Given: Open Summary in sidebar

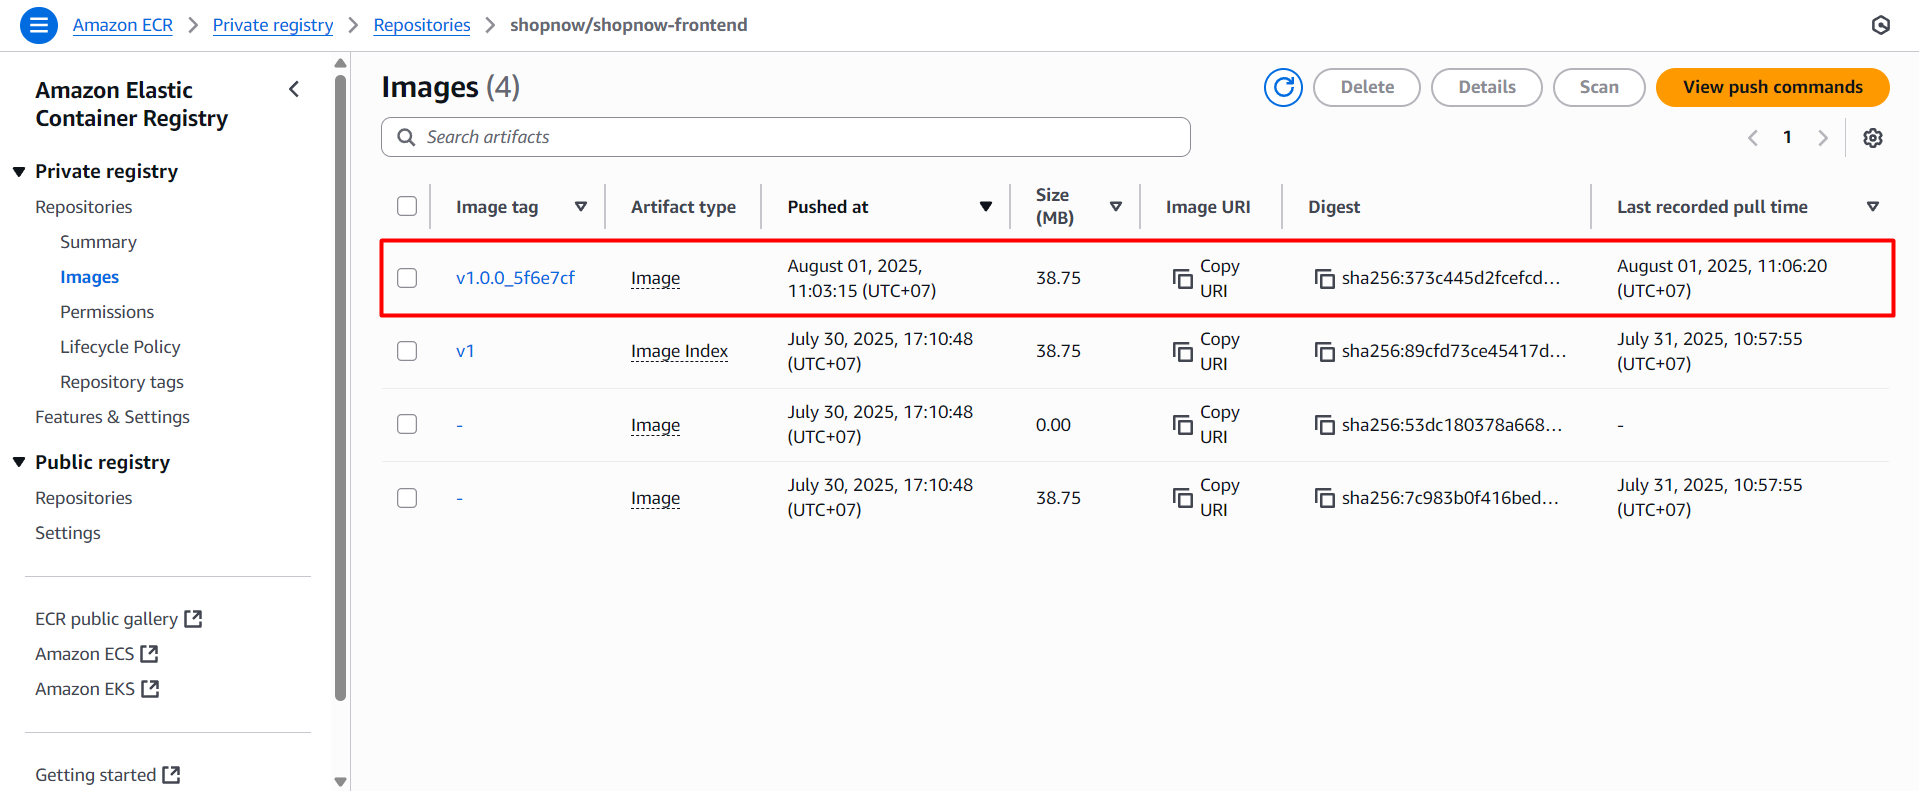Looking at the screenshot, I should 98,242.
